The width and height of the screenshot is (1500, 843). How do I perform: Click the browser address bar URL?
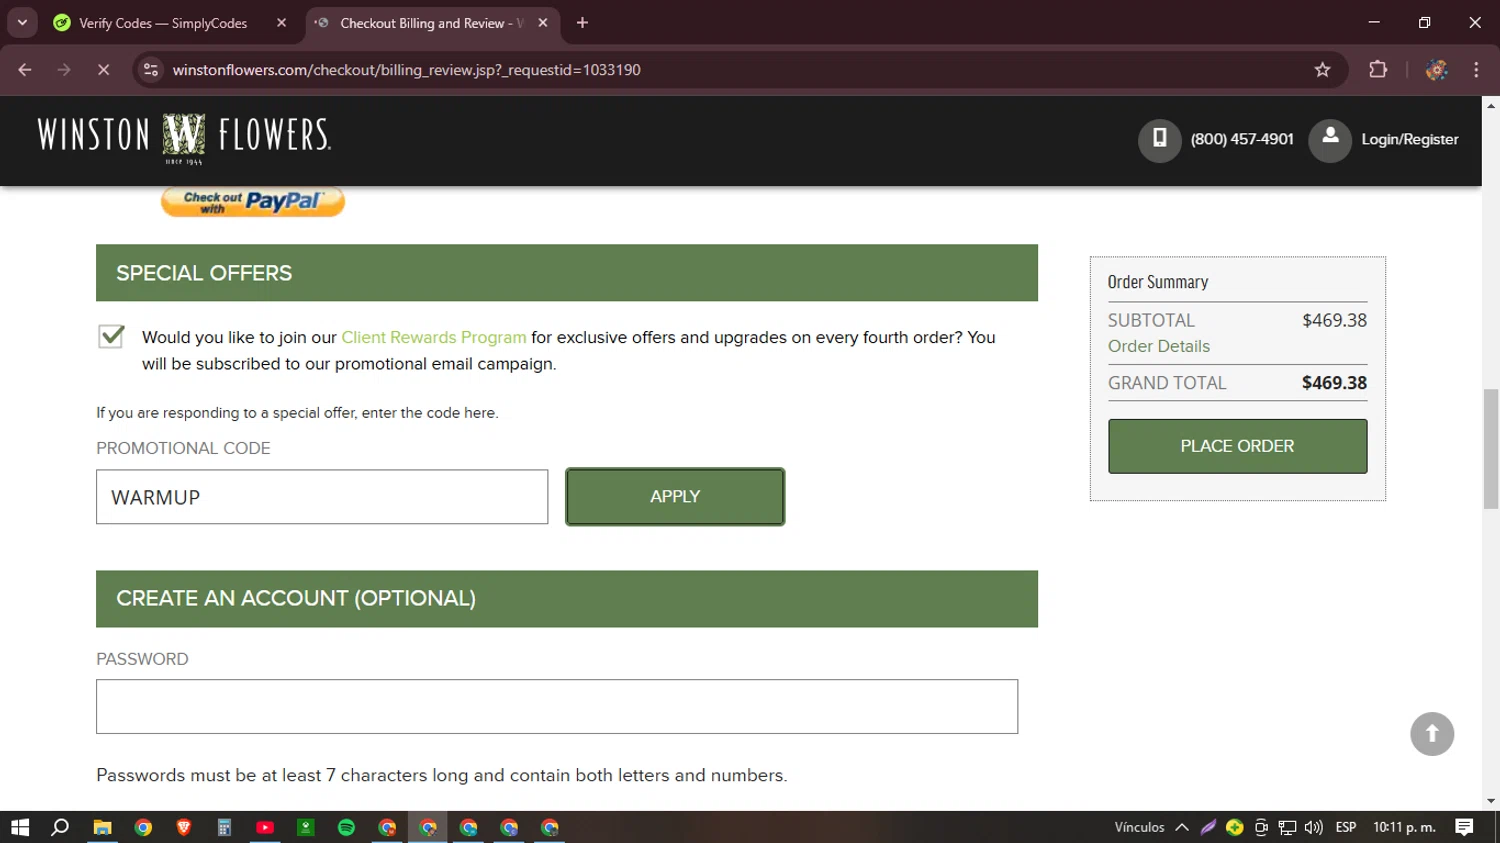(406, 70)
